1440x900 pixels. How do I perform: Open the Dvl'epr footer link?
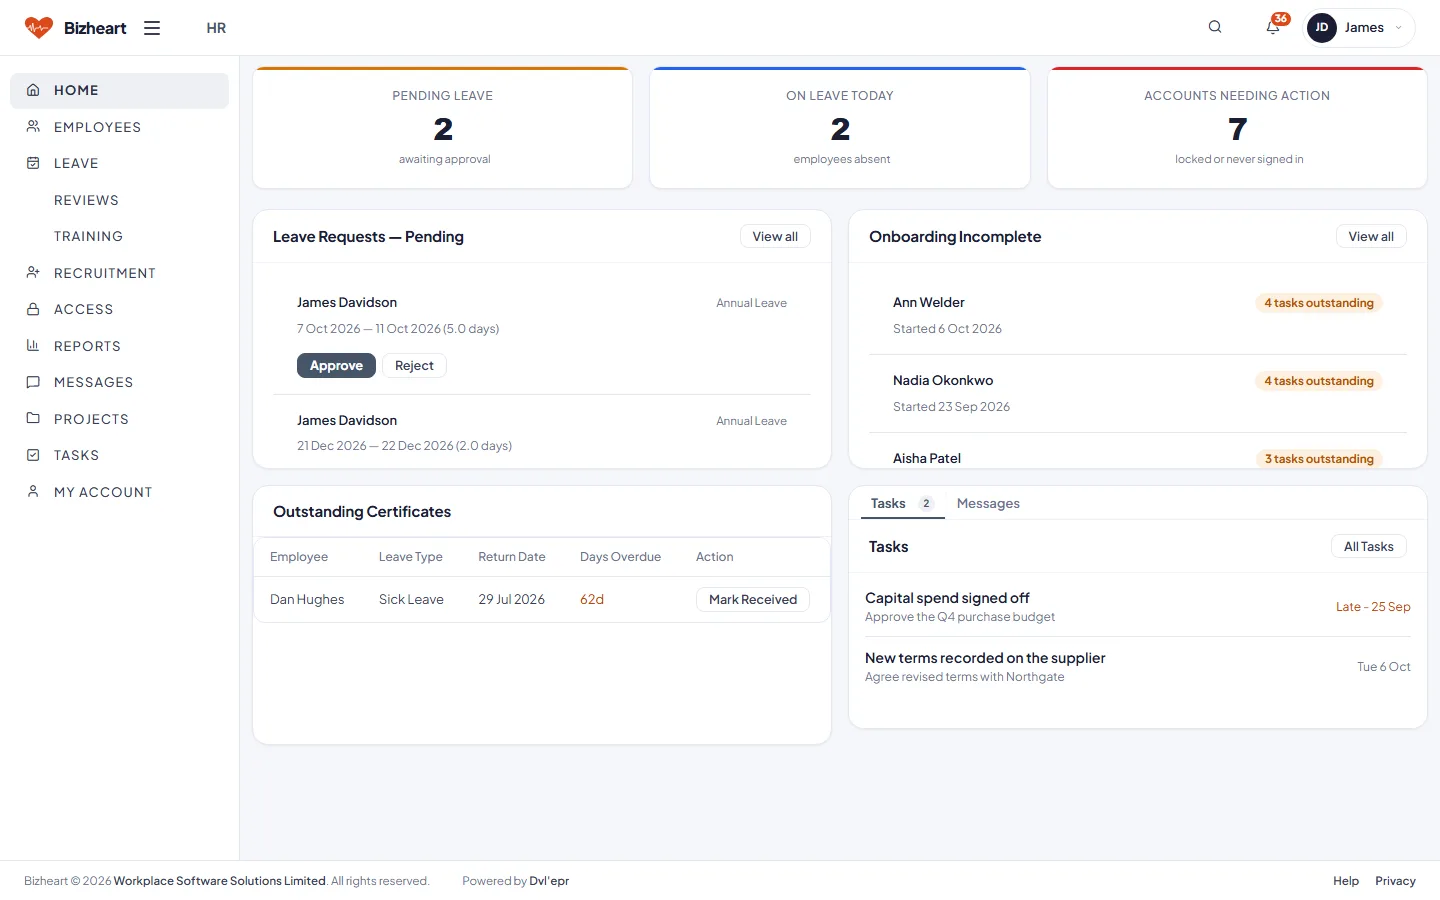(549, 881)
